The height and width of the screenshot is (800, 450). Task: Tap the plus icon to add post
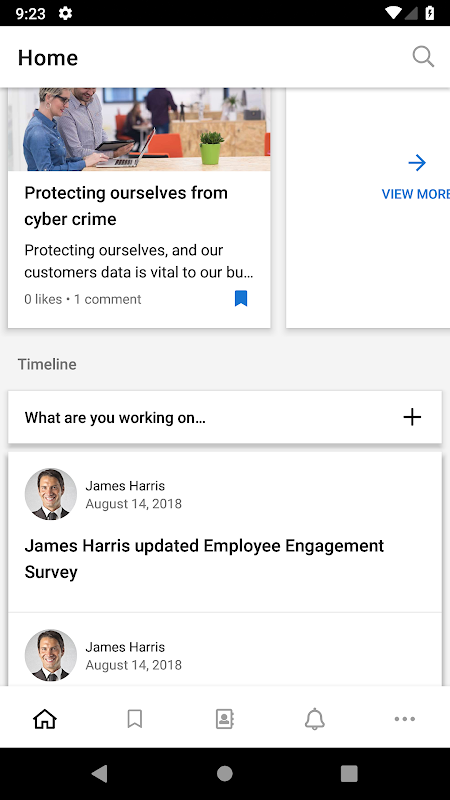pyautogui.click(x=412, y=417)
